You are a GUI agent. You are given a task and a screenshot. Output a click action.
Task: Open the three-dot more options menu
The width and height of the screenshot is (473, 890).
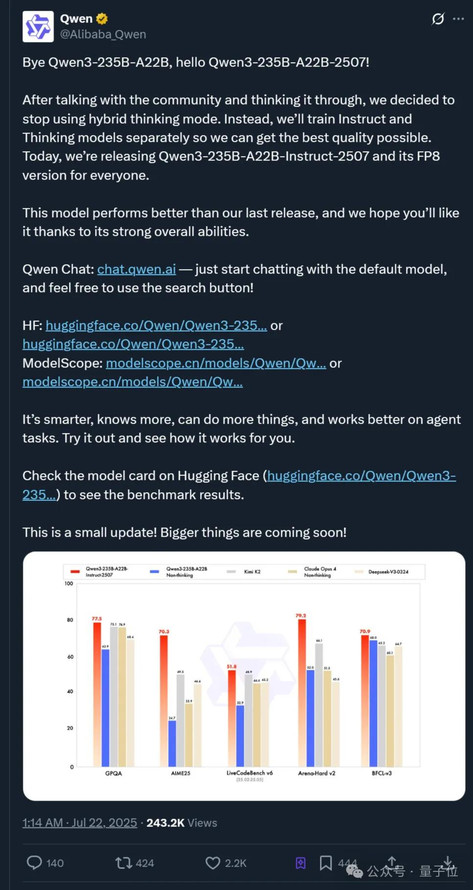pos(458,19)
